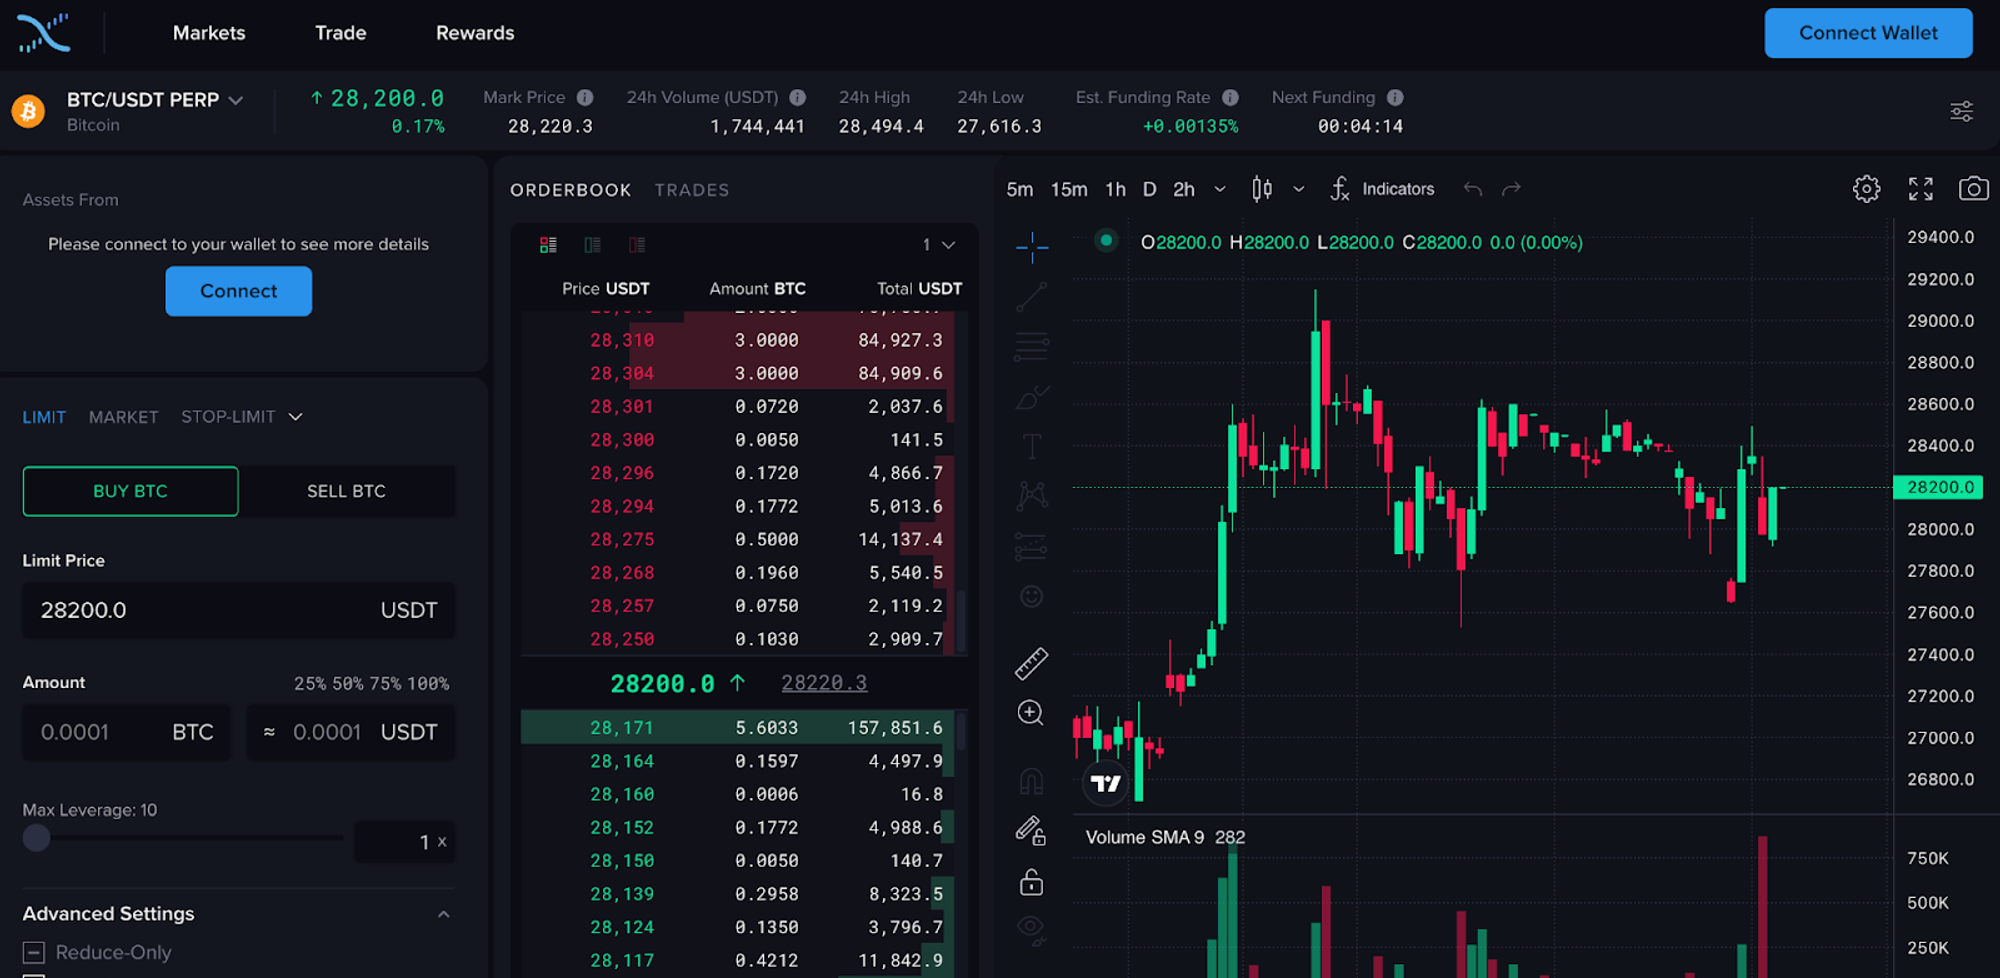Select the forecasting position tool
2000x978 pixels.
(x=1031, y=547)
